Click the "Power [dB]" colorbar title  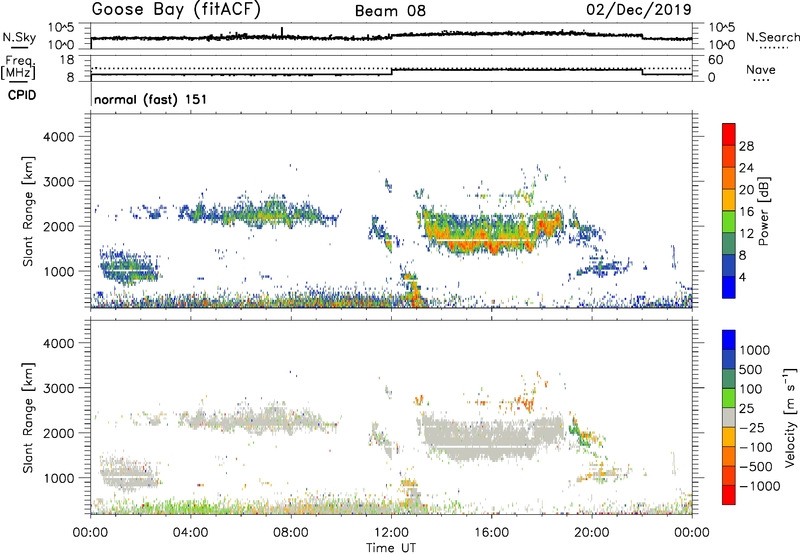(763, 211)
